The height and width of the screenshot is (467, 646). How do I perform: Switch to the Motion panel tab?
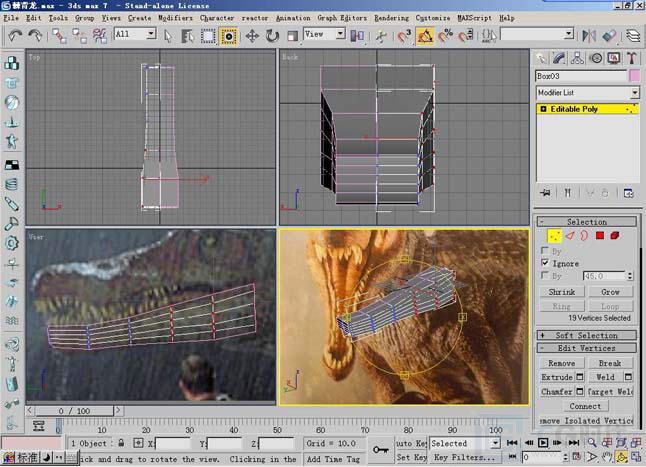tap(596, 58)
